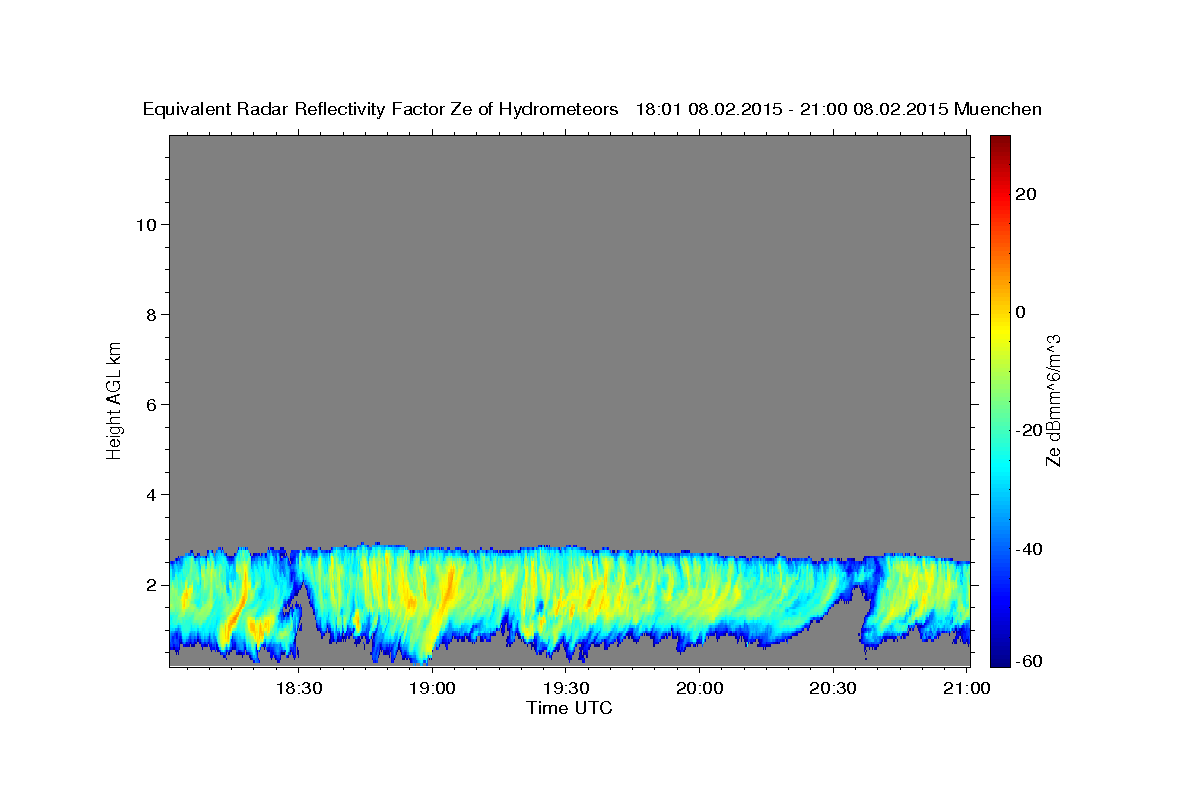This screenshot has width=1200, height=800.
Task: Click the dark blue bottom of the colorbar
Action: click(1000, 655)
